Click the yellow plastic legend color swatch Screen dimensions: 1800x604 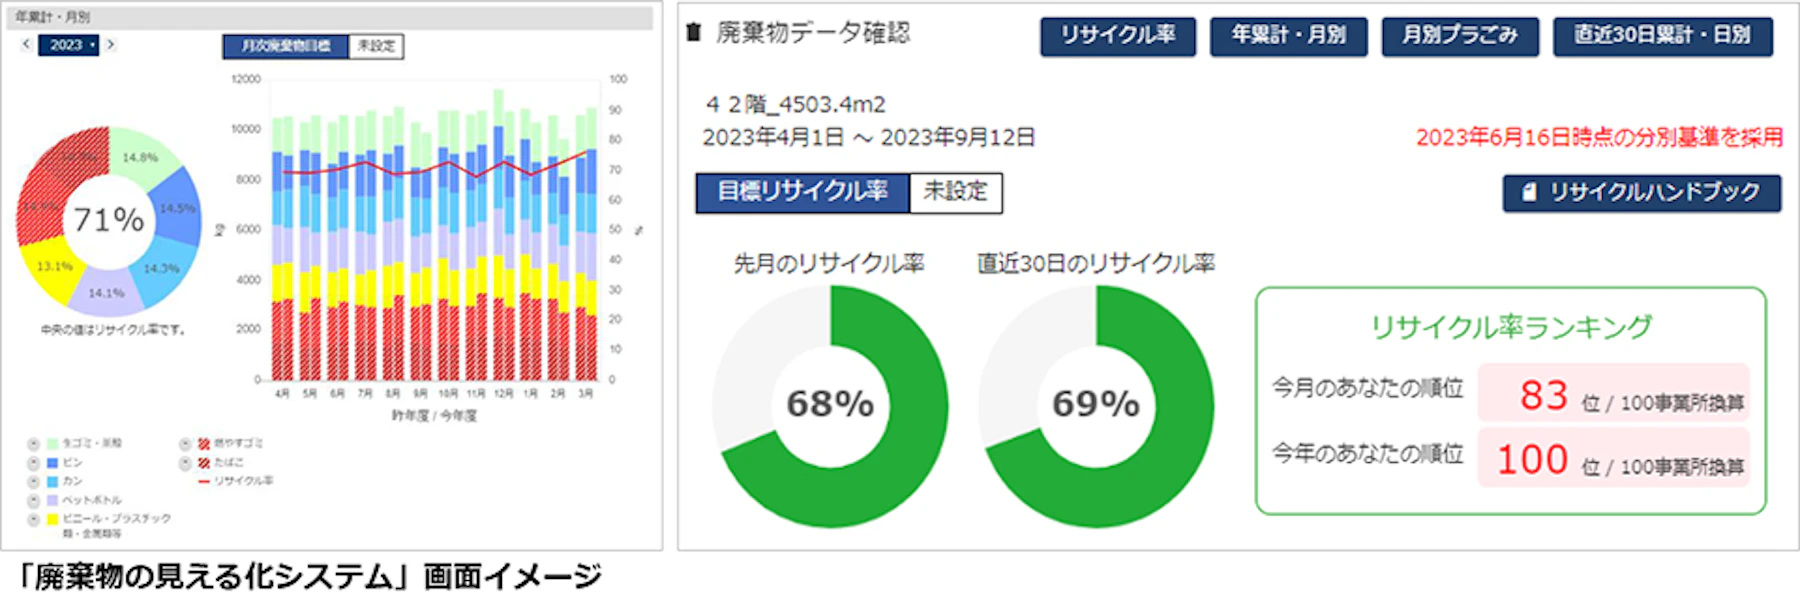pos(52,519)
